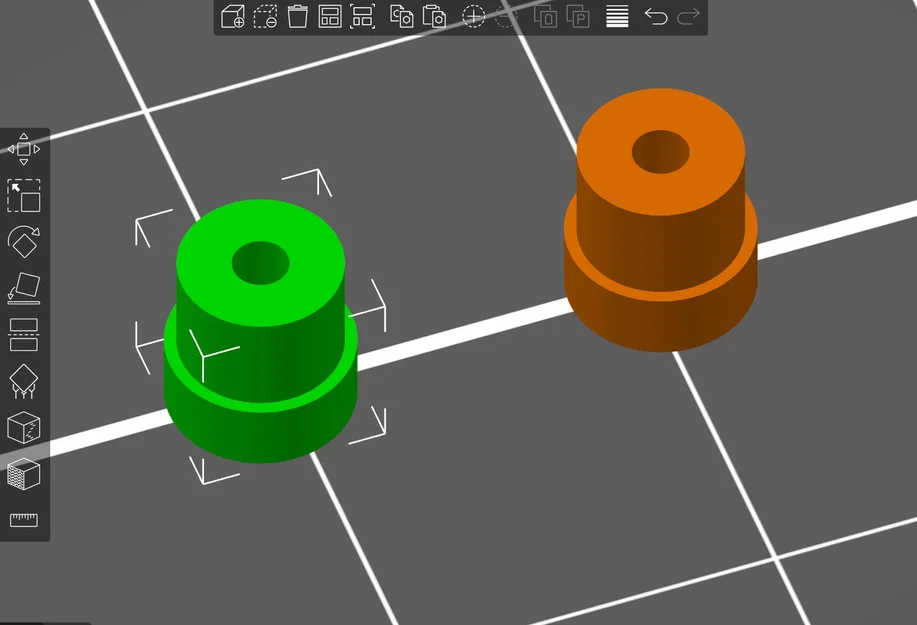This screenshot has height=625, width=917.
Task: Split the model into objects
Action: pyautogui.click(x=545, y=16)
